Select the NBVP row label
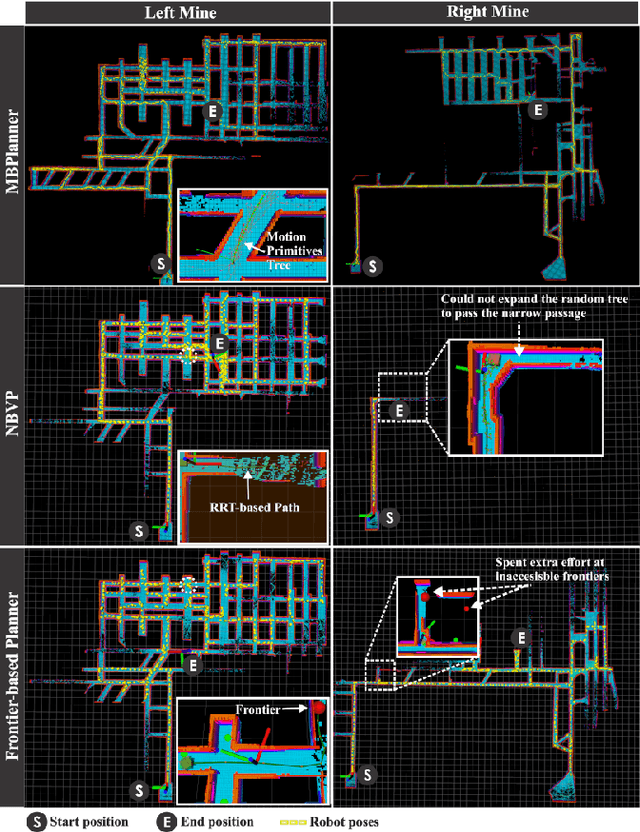The width and height of the screenshot is (640, 832). [x=12, y=414]
